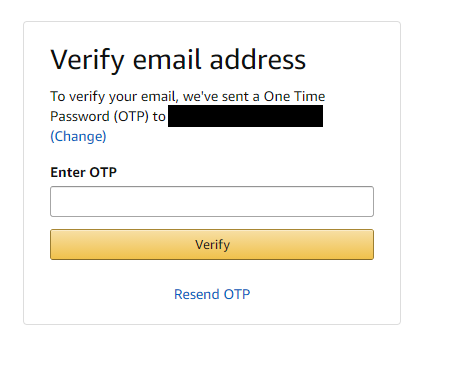Viewport: 449px width, 373px height.
Task: Click the word 'address' in the heading
Action: (x=258, y=60)
